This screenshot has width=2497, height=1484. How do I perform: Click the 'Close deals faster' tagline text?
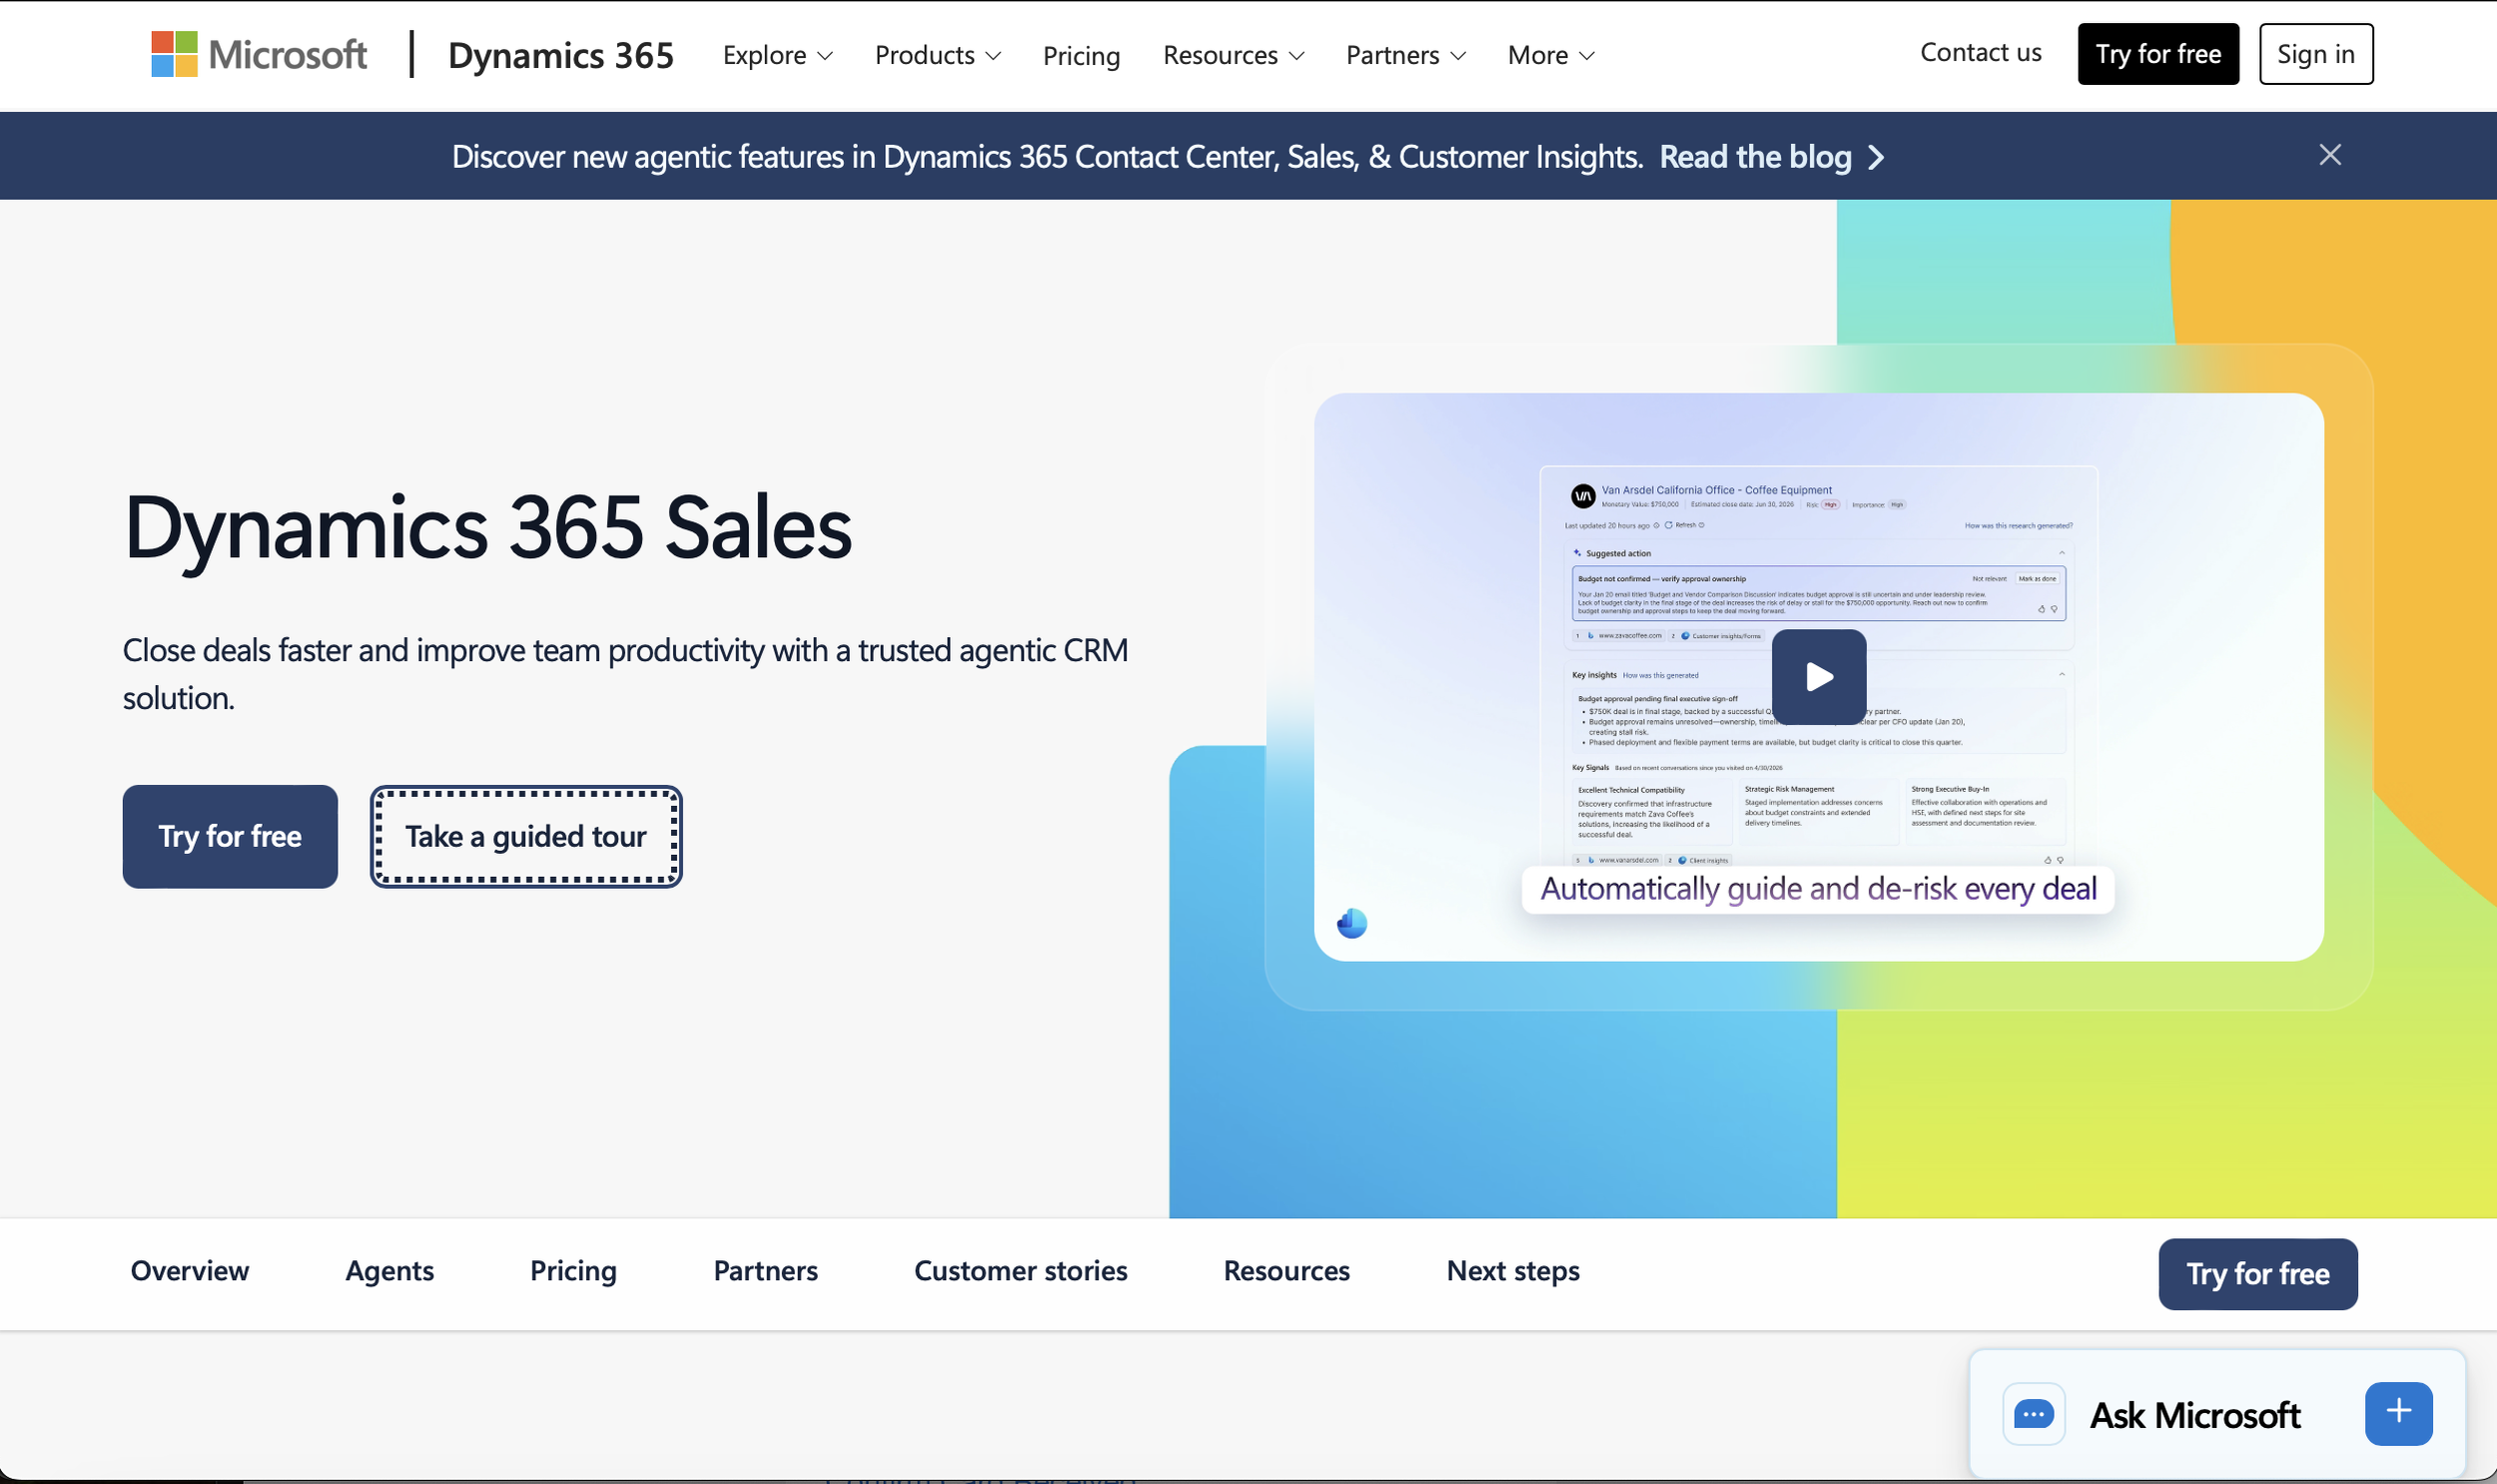625,674
